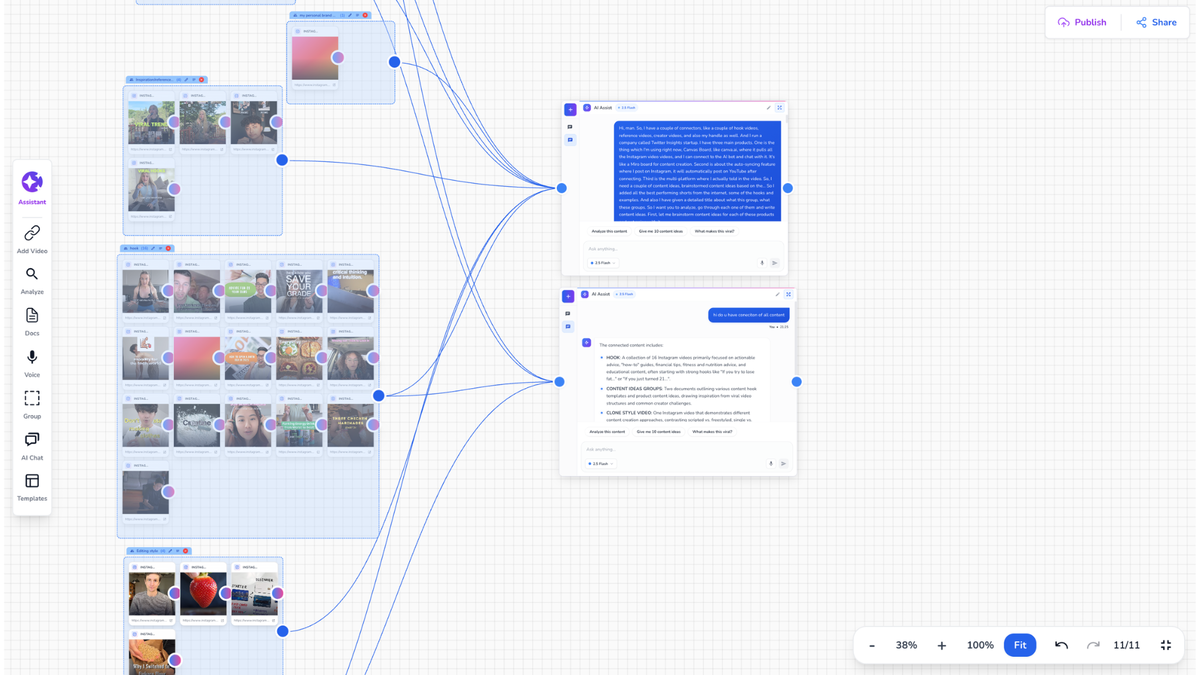
Task: Click the Add Video sidebar tool
Action: pos(32,239)
